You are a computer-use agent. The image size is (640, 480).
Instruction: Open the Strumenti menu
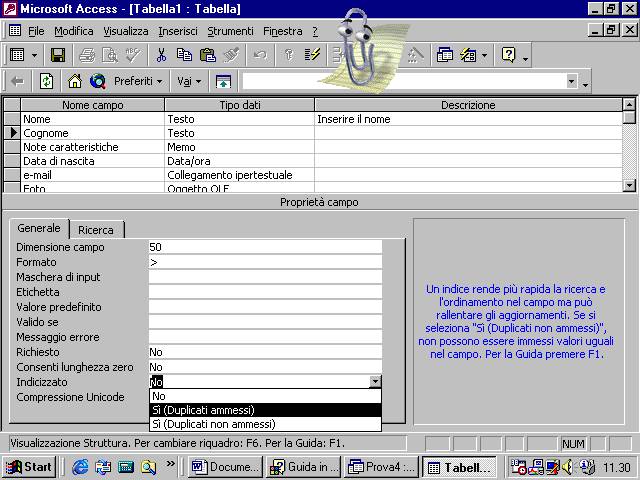tap(230, 31)
